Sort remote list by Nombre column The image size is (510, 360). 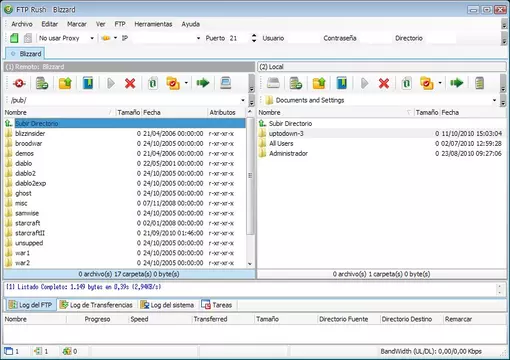click(x=59, y=112)
